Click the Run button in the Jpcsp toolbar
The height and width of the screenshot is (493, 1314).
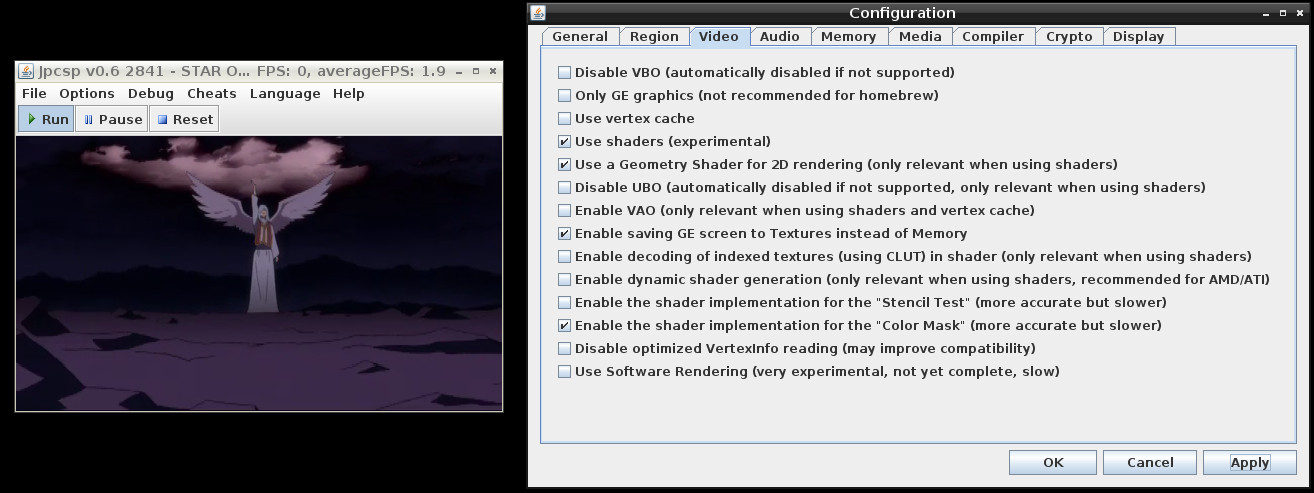(47, 119)
